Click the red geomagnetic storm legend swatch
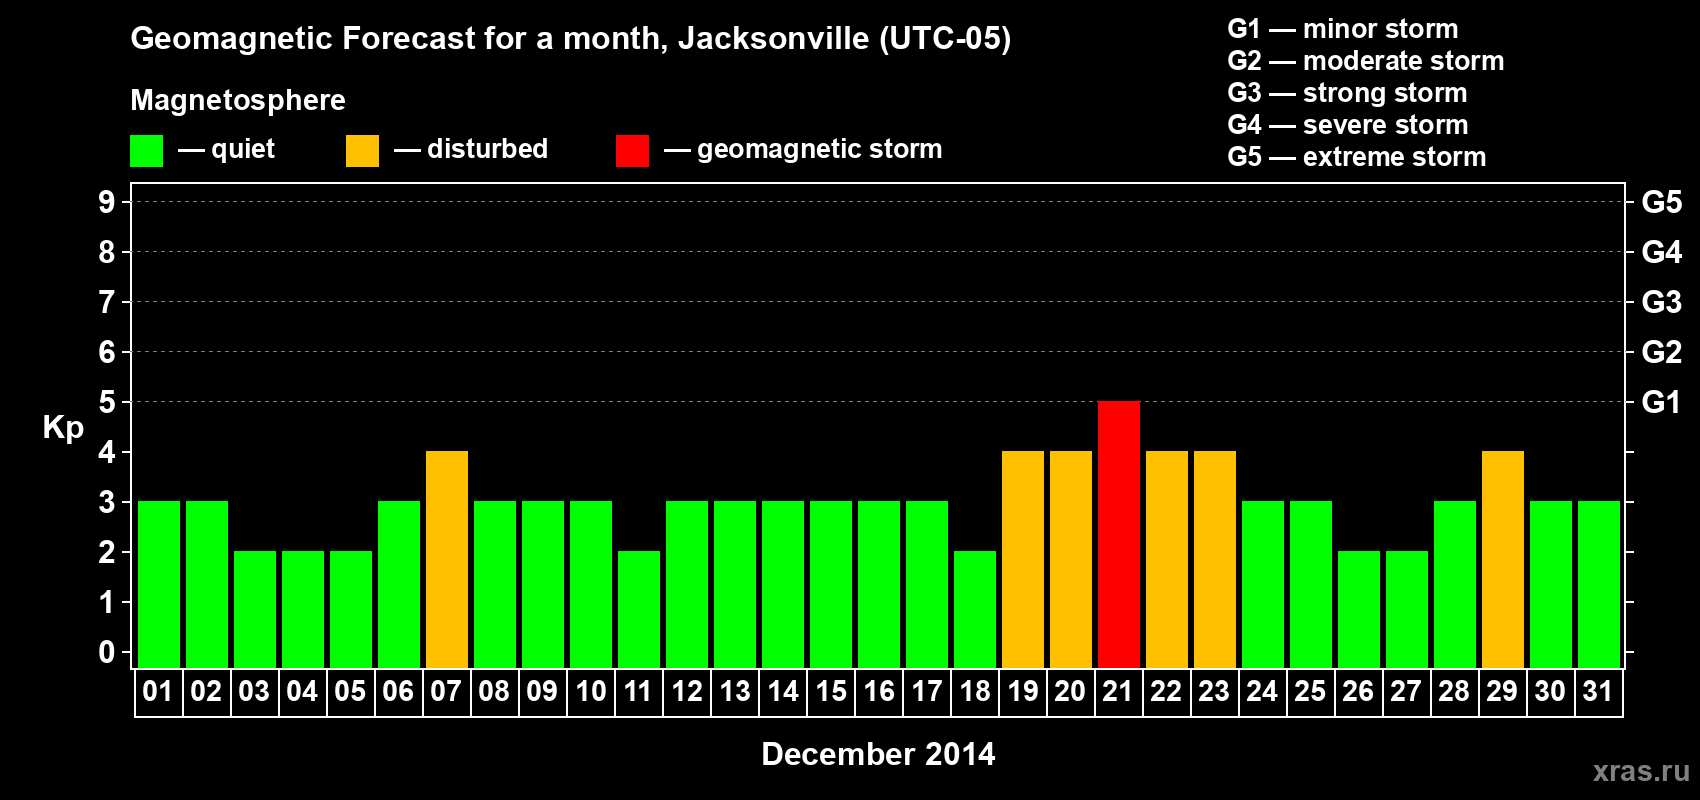The image size is (1700, 800). [632, 151]
